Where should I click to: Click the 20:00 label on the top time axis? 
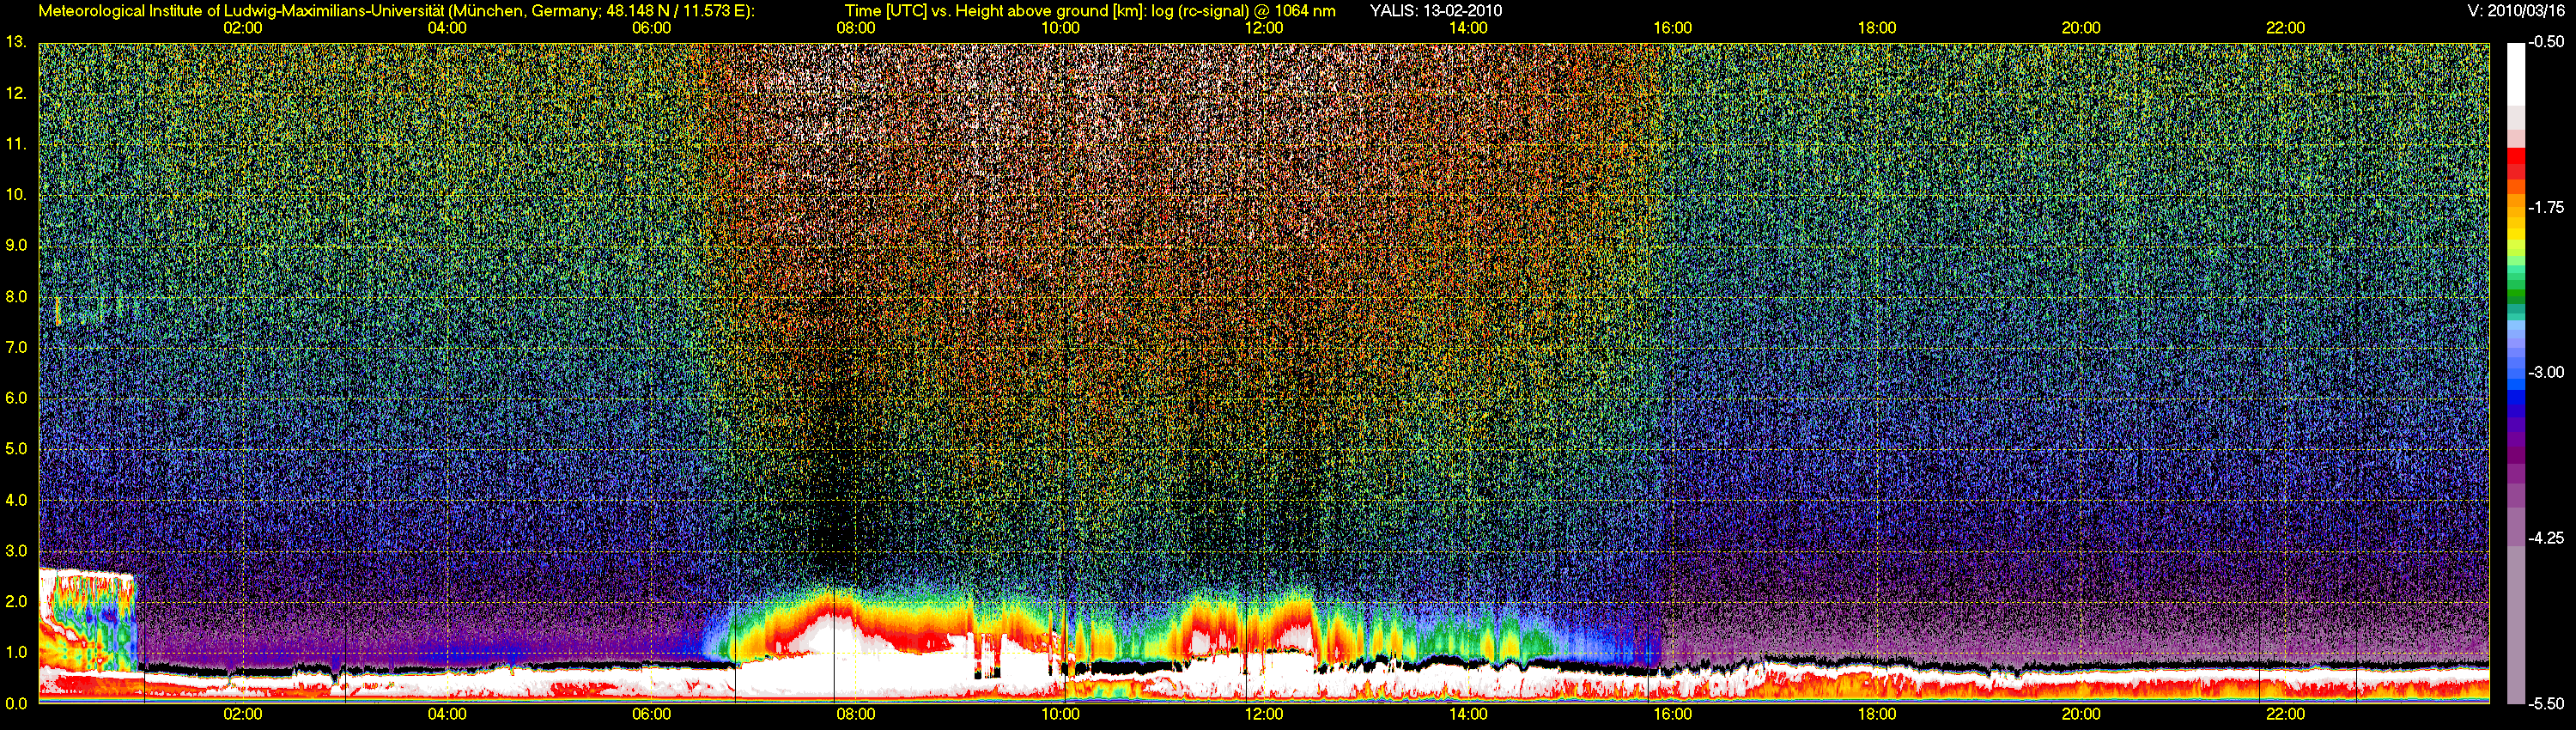2081,28
